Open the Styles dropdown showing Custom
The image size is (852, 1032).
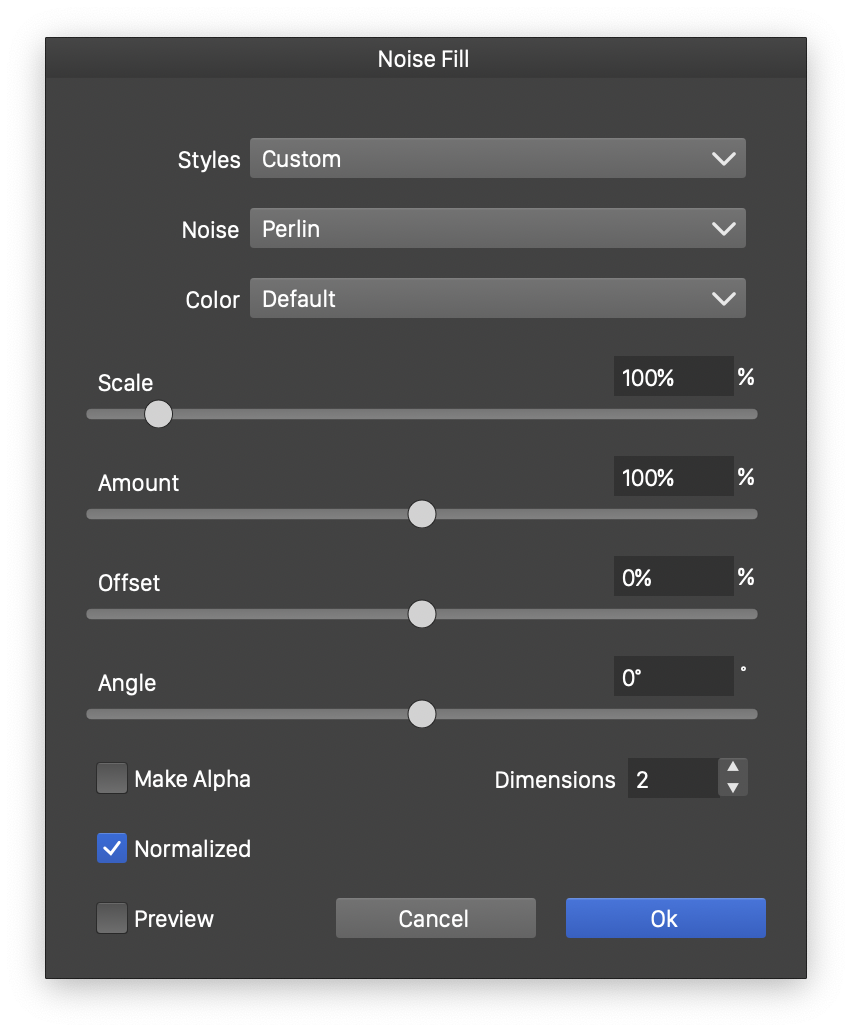(x=497, y=159)
